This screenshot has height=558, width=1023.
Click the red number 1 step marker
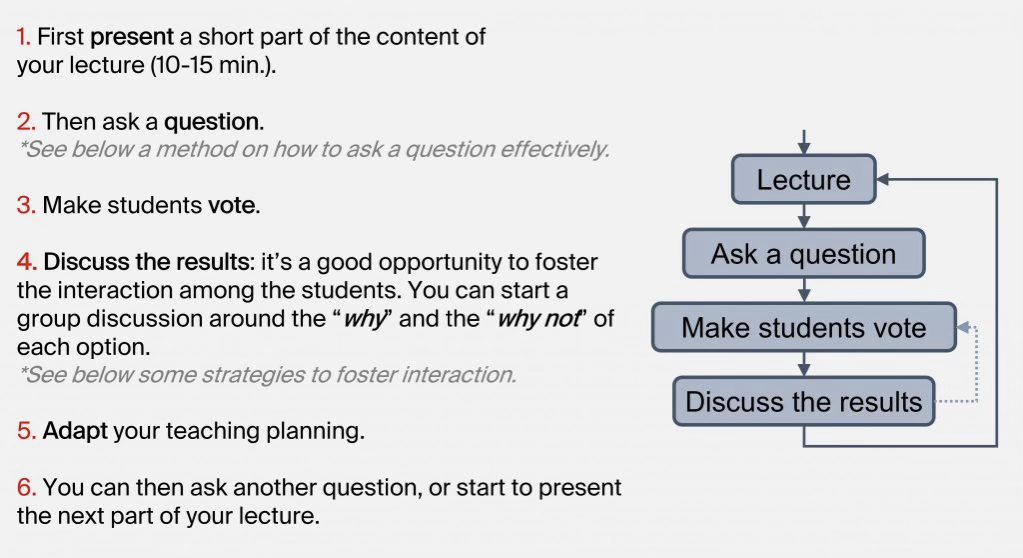[x=24, y=38]
